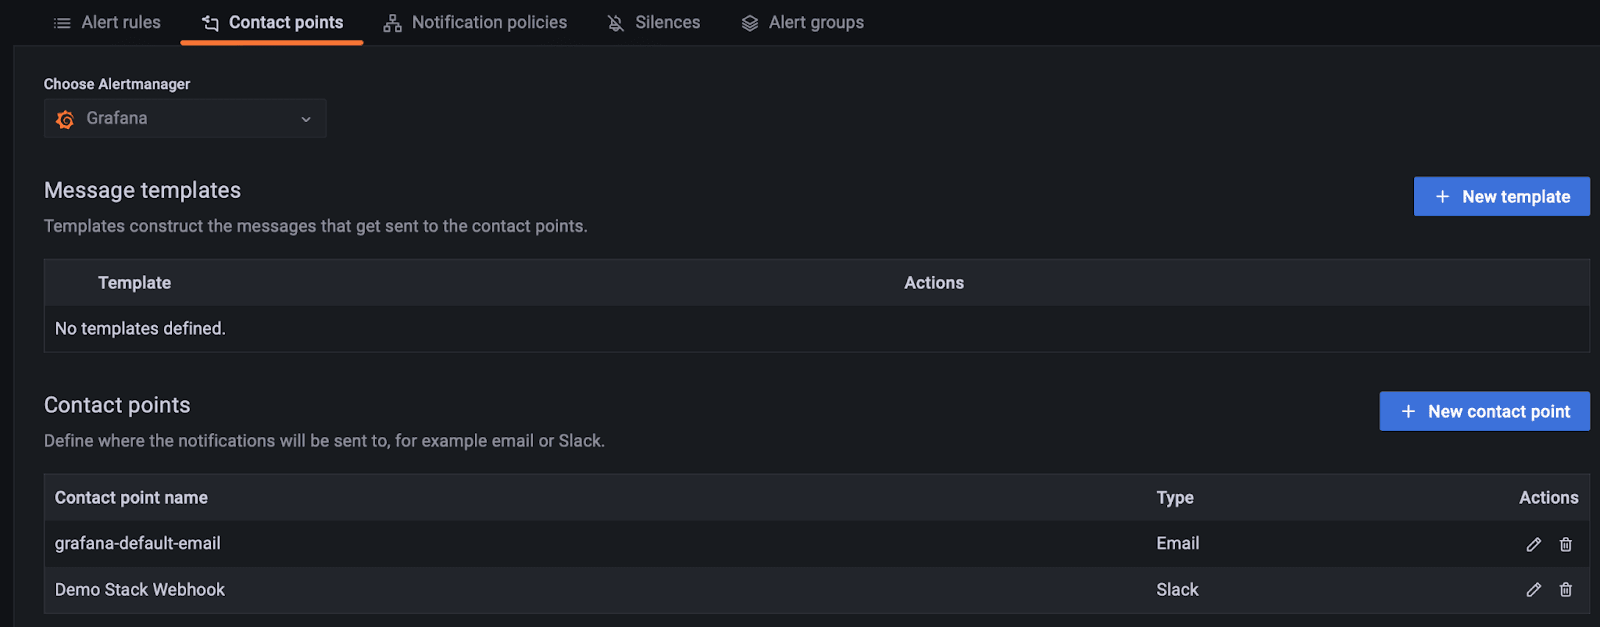
Task: Expand Alertmanager list with chevron arrow
Action: pyautogui.click(x=306, y=119)
